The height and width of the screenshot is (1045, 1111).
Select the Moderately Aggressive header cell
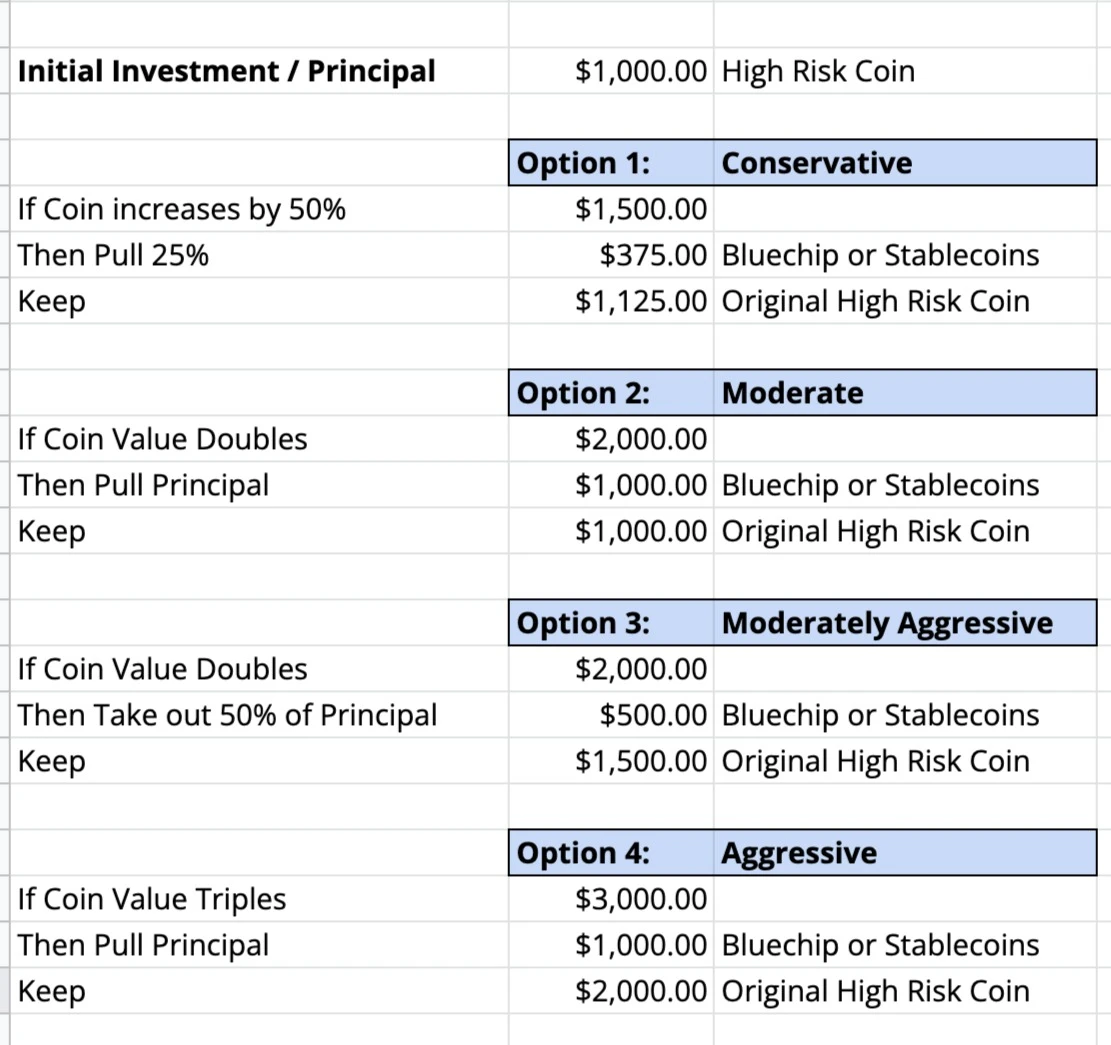(905, 623)
